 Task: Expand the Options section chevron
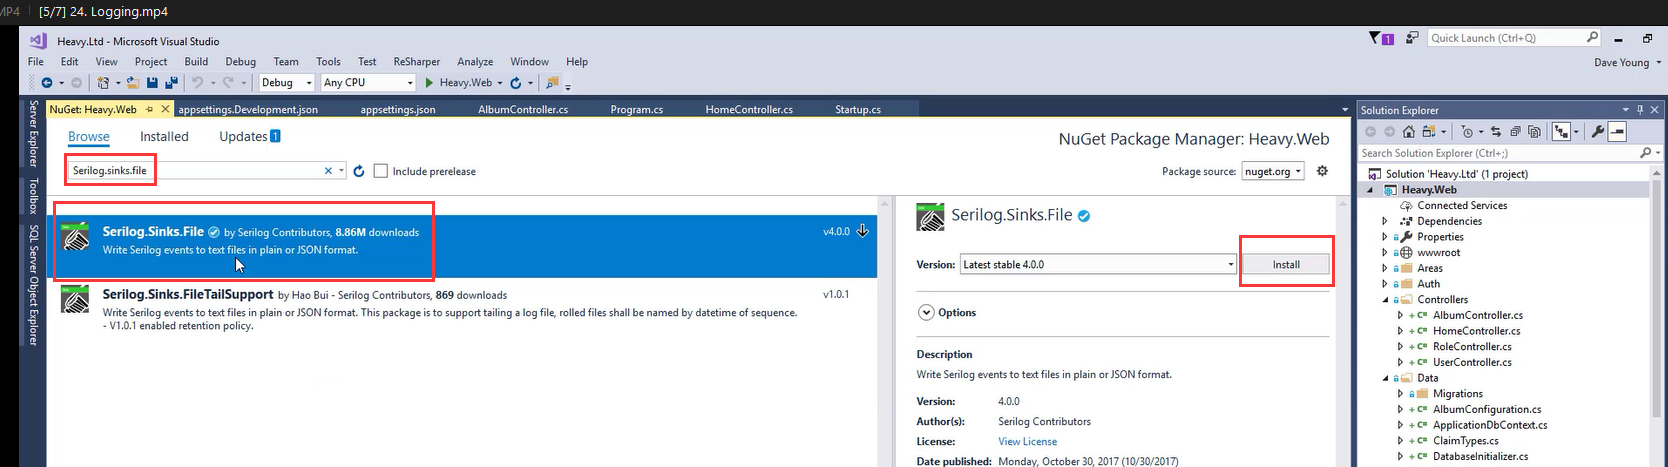(x=925, y=312)
